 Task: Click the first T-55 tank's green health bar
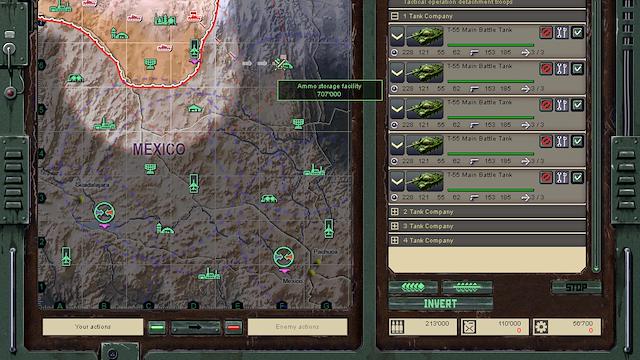[x=491, y=45]
